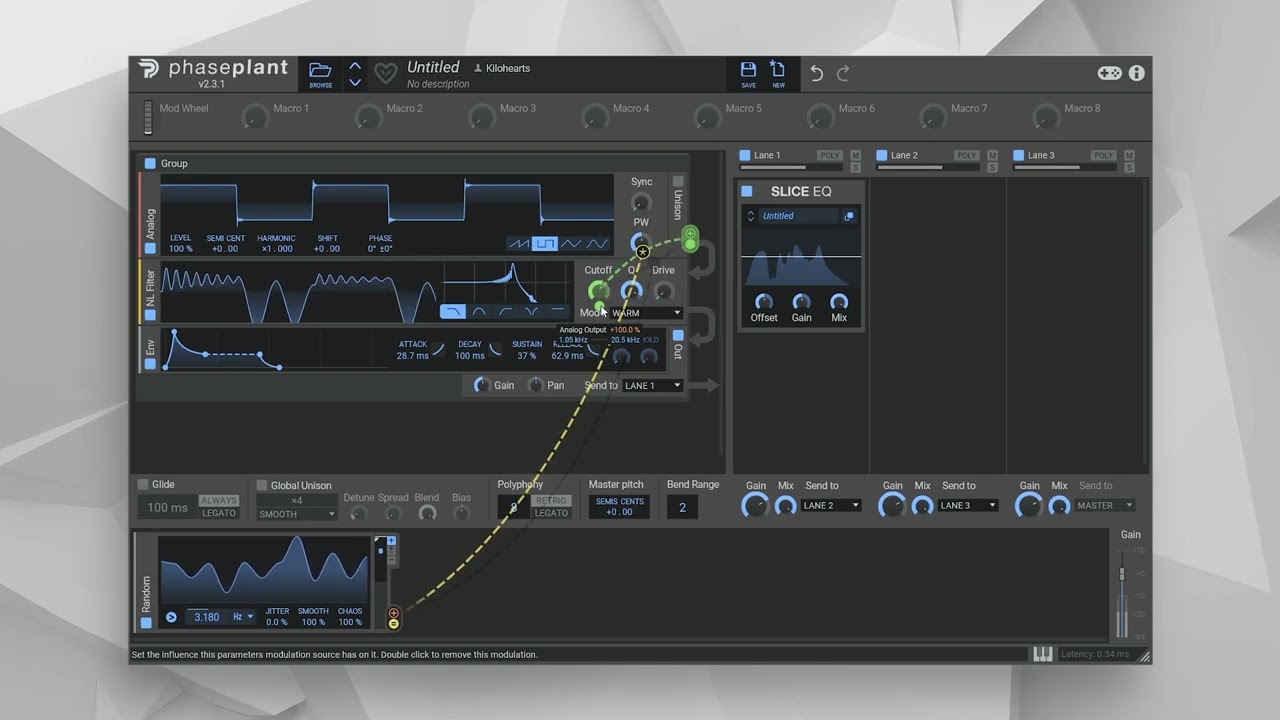Solo Lane 1 with the S button
This screenshot has width=1280, height=720.
pos(855,167)
